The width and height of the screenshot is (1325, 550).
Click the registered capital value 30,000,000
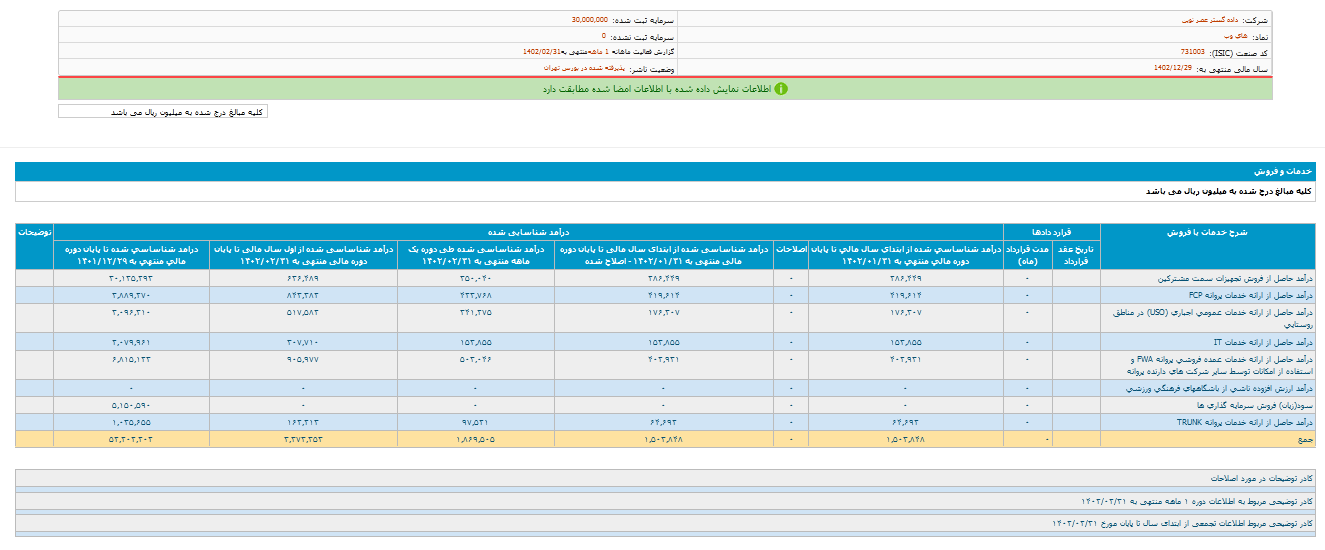[x=589, y=20]
